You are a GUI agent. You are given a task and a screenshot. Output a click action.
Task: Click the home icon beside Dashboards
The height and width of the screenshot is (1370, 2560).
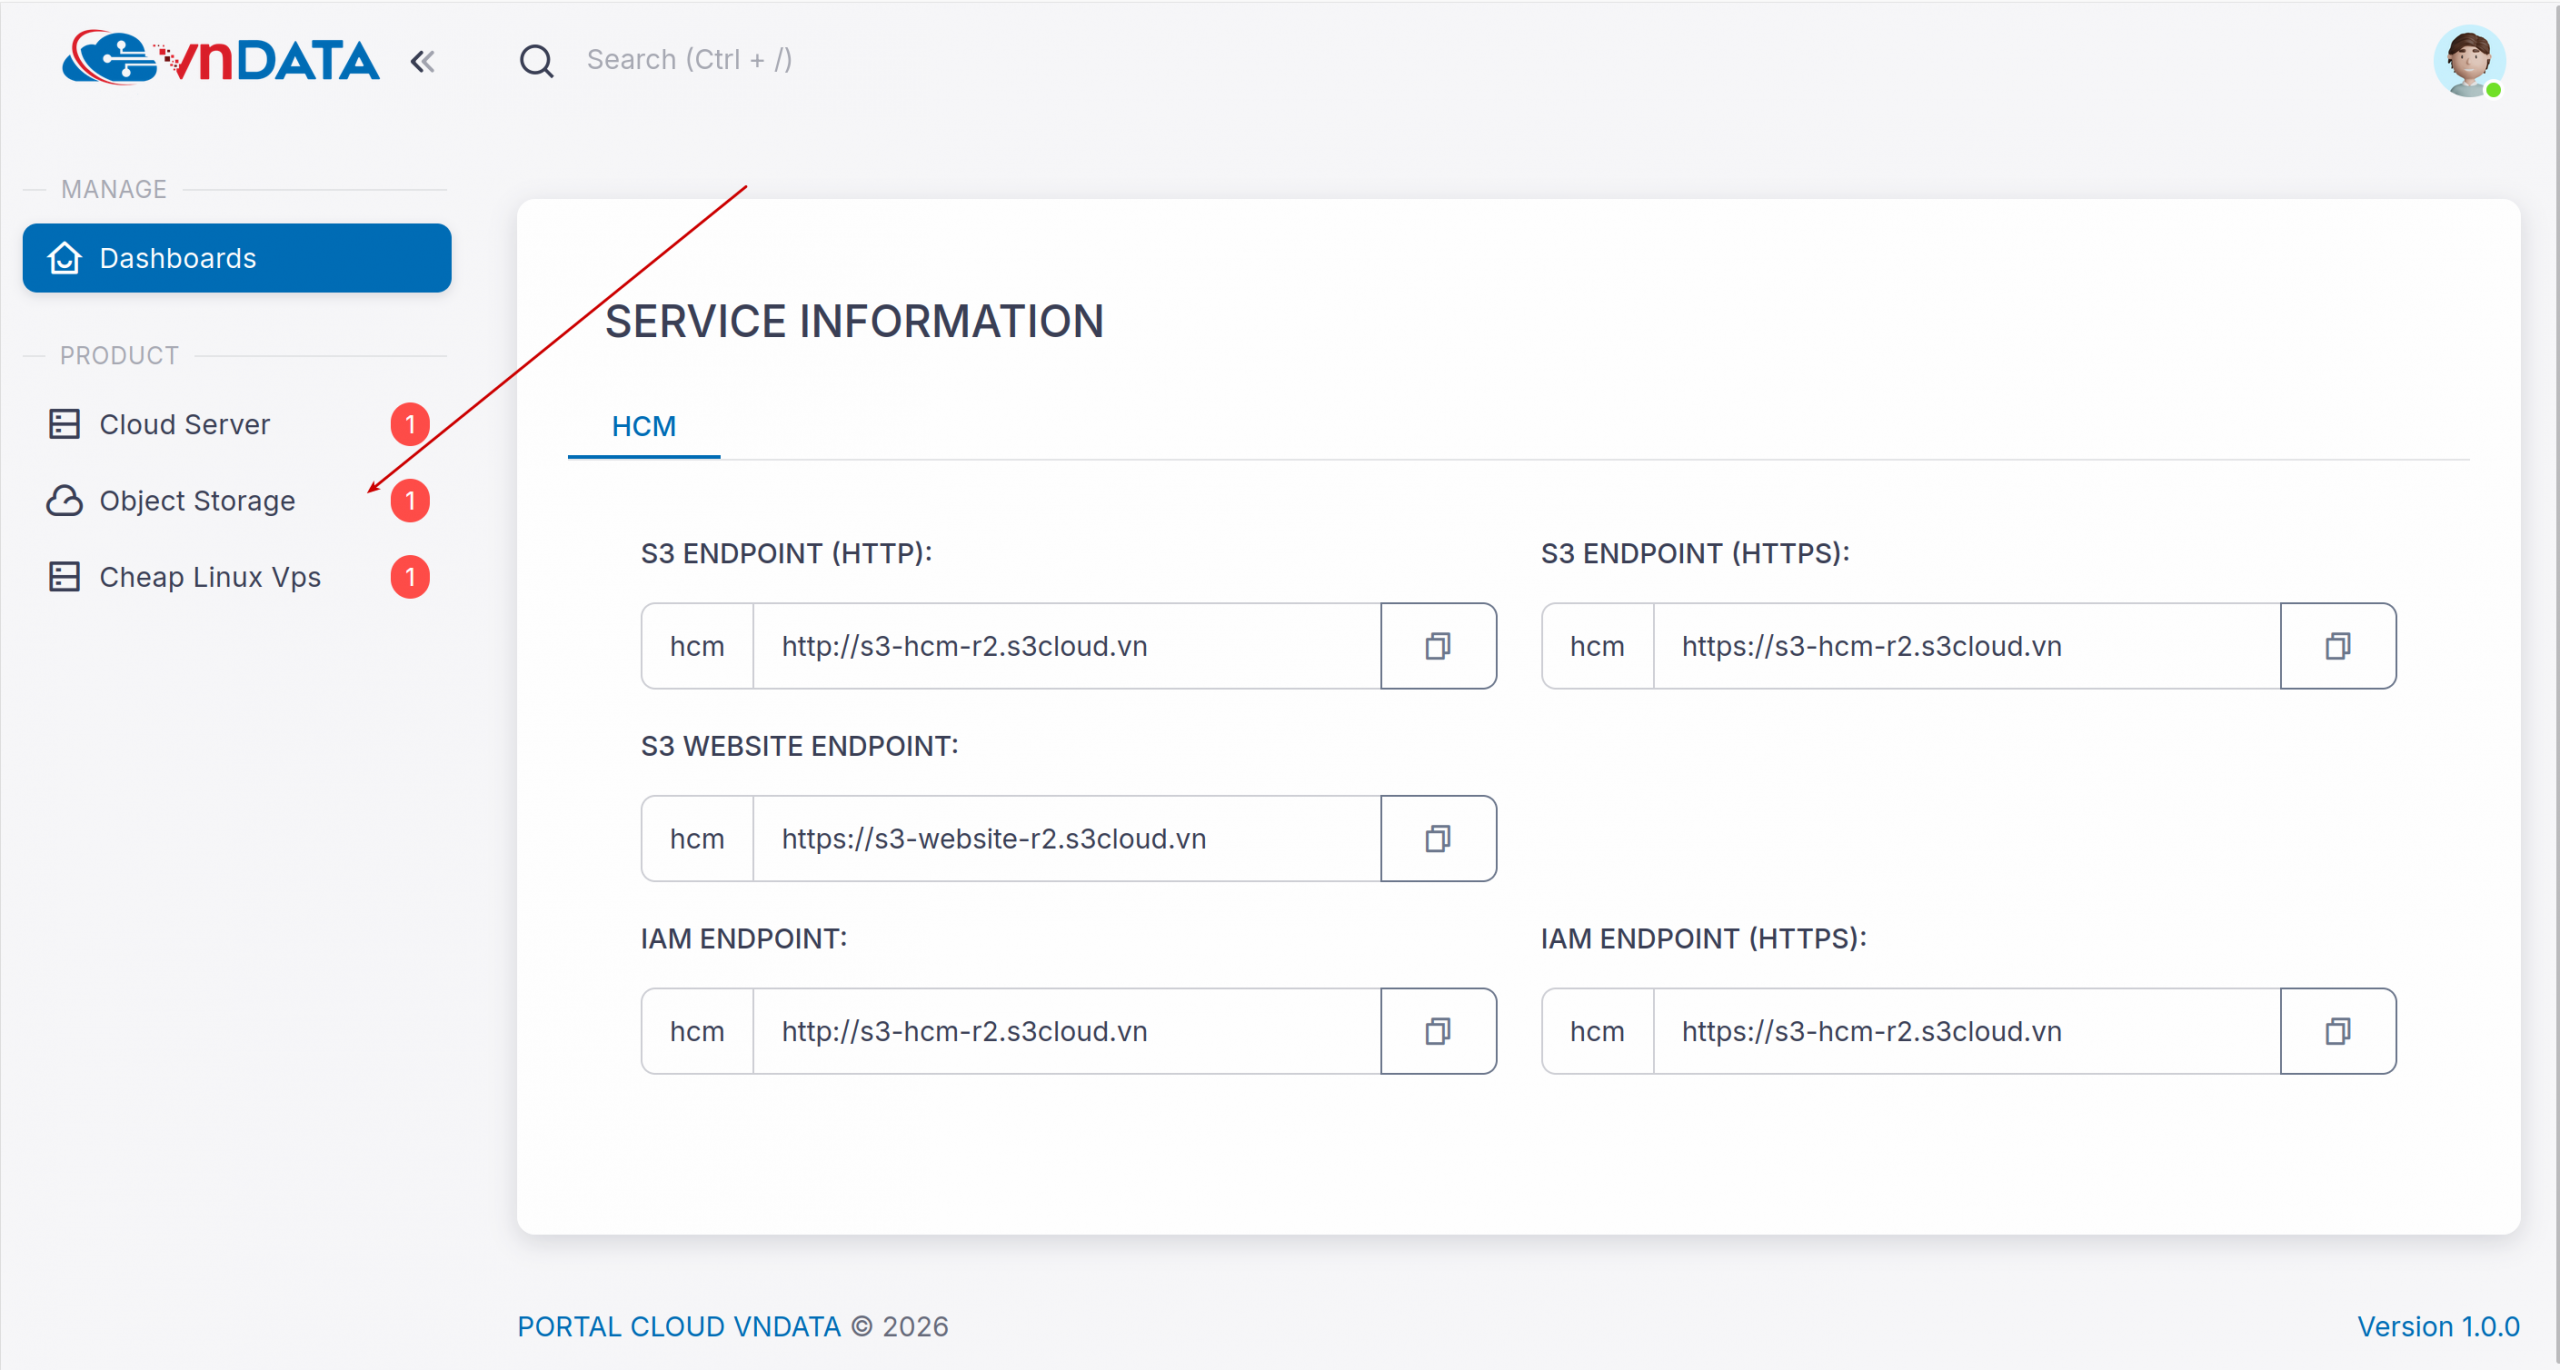pos(63,258)
